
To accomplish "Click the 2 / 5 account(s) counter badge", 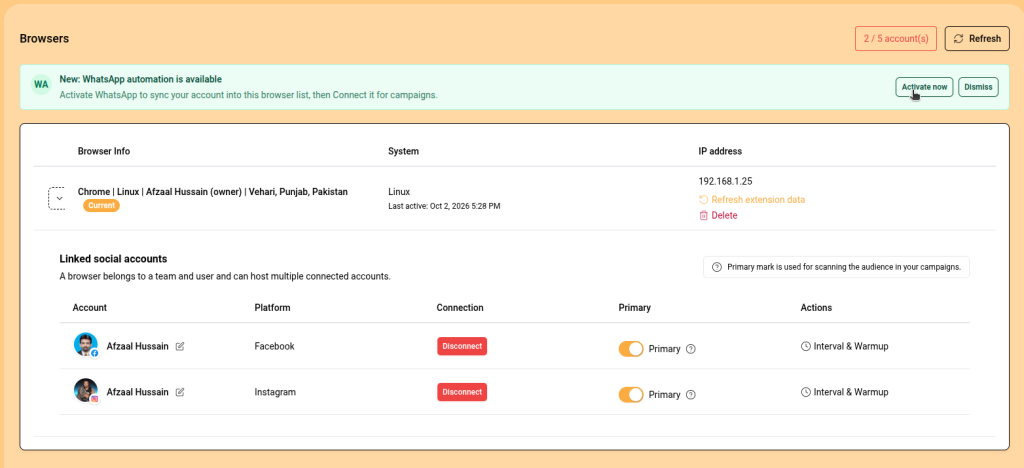I will point(896,39).
